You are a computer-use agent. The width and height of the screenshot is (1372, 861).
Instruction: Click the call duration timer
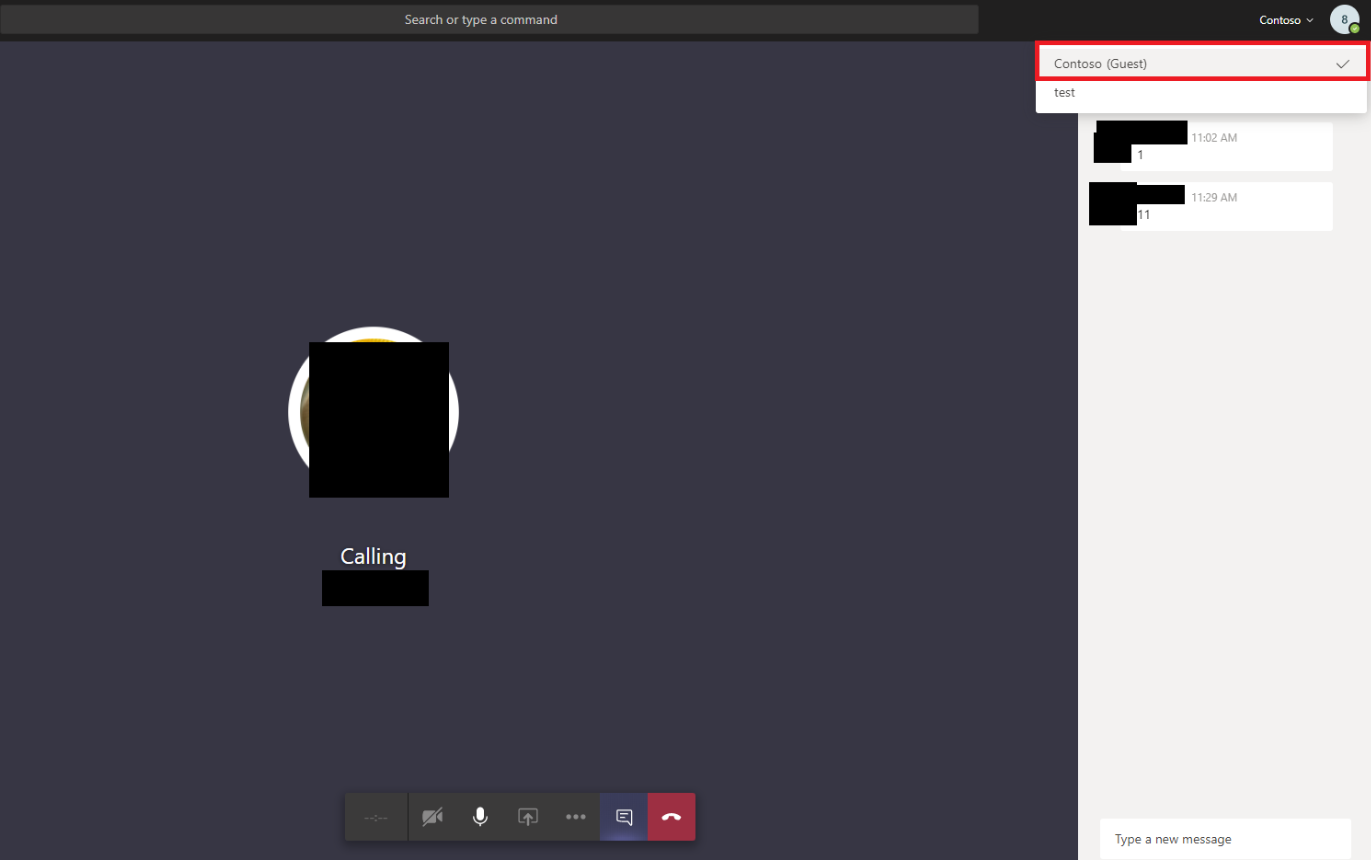[x=376, y=817]
